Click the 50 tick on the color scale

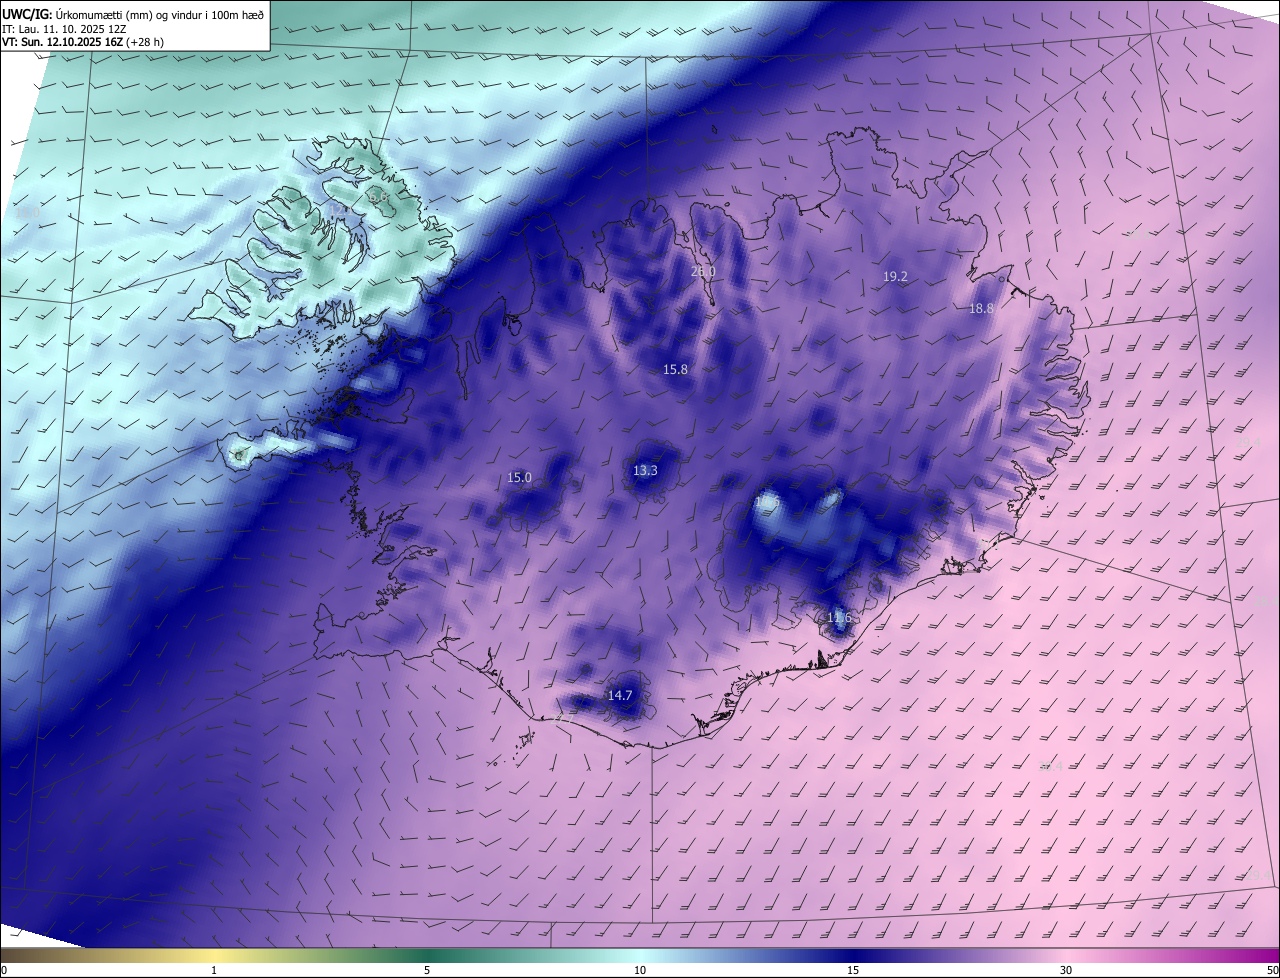click(1272, 971)
